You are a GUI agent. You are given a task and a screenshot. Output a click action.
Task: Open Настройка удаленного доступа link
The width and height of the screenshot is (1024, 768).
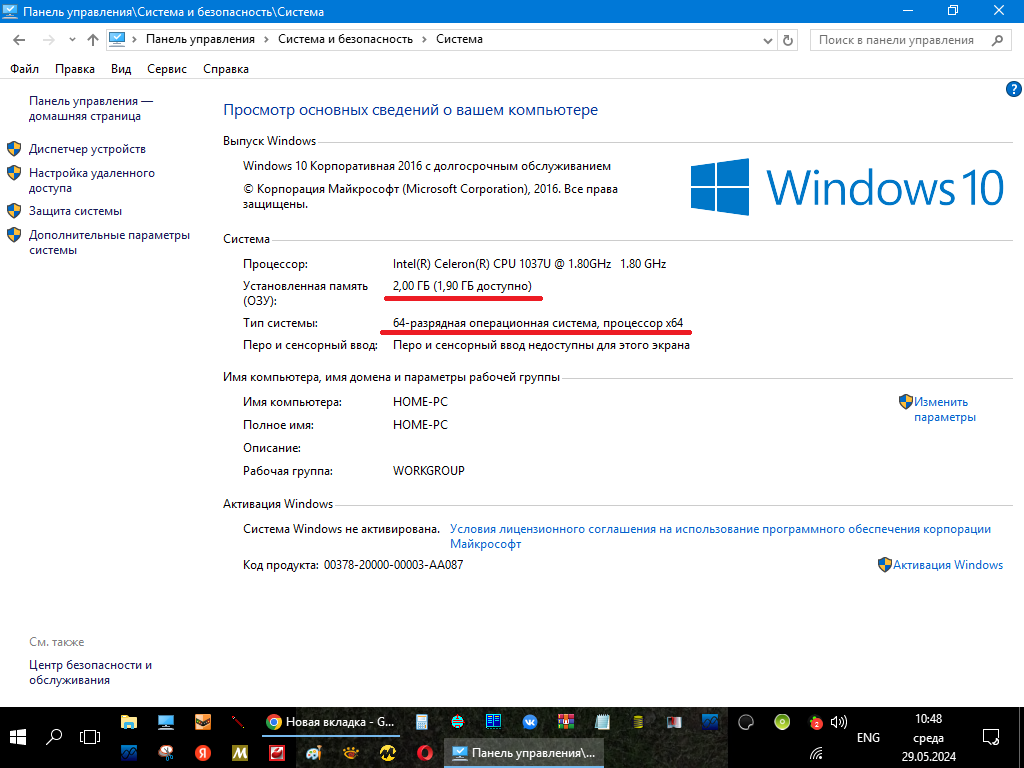point(91,180)
